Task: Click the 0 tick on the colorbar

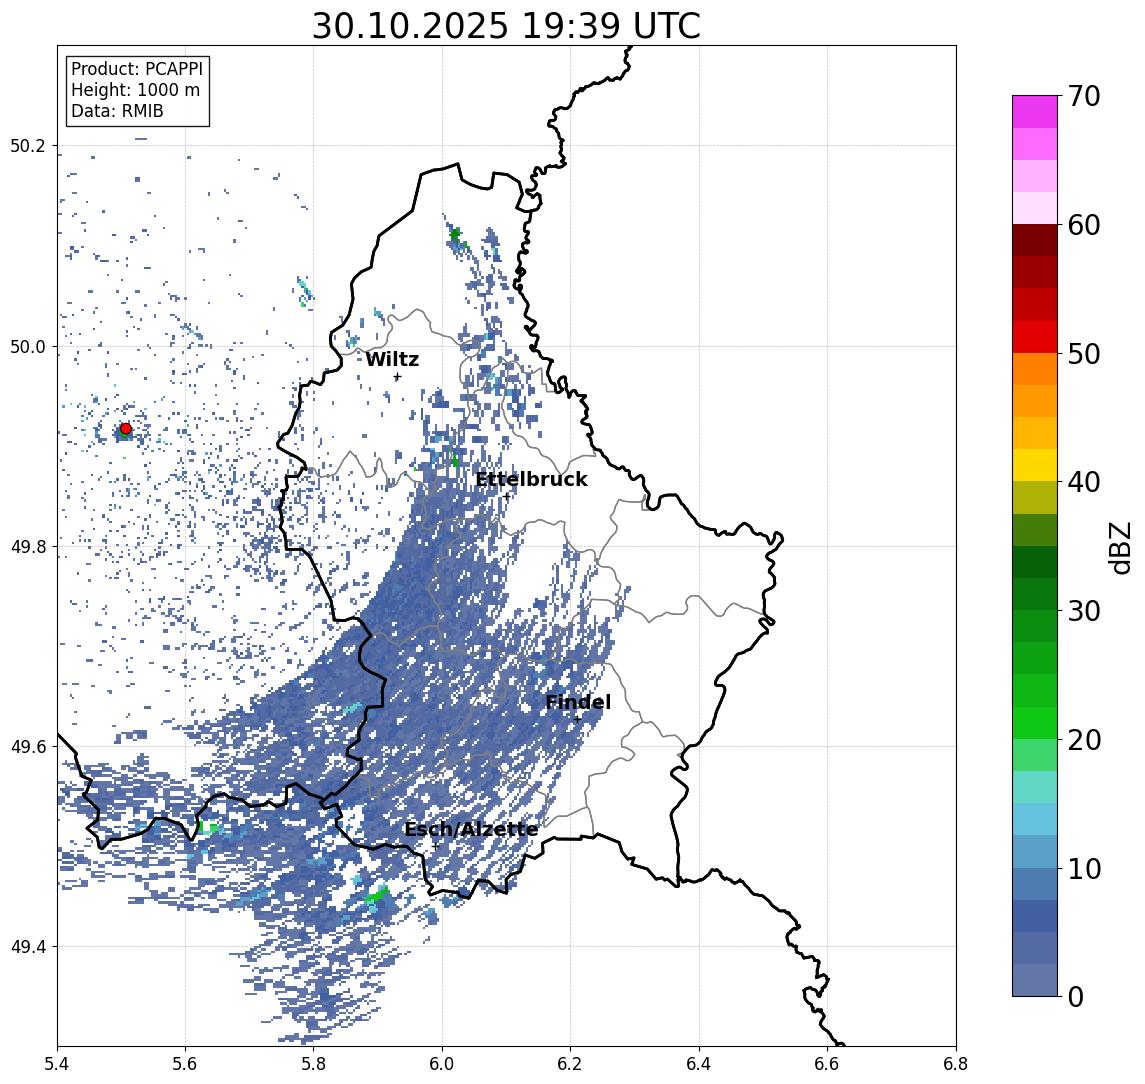Action: pyautogui.click(x=1076, y=997)
